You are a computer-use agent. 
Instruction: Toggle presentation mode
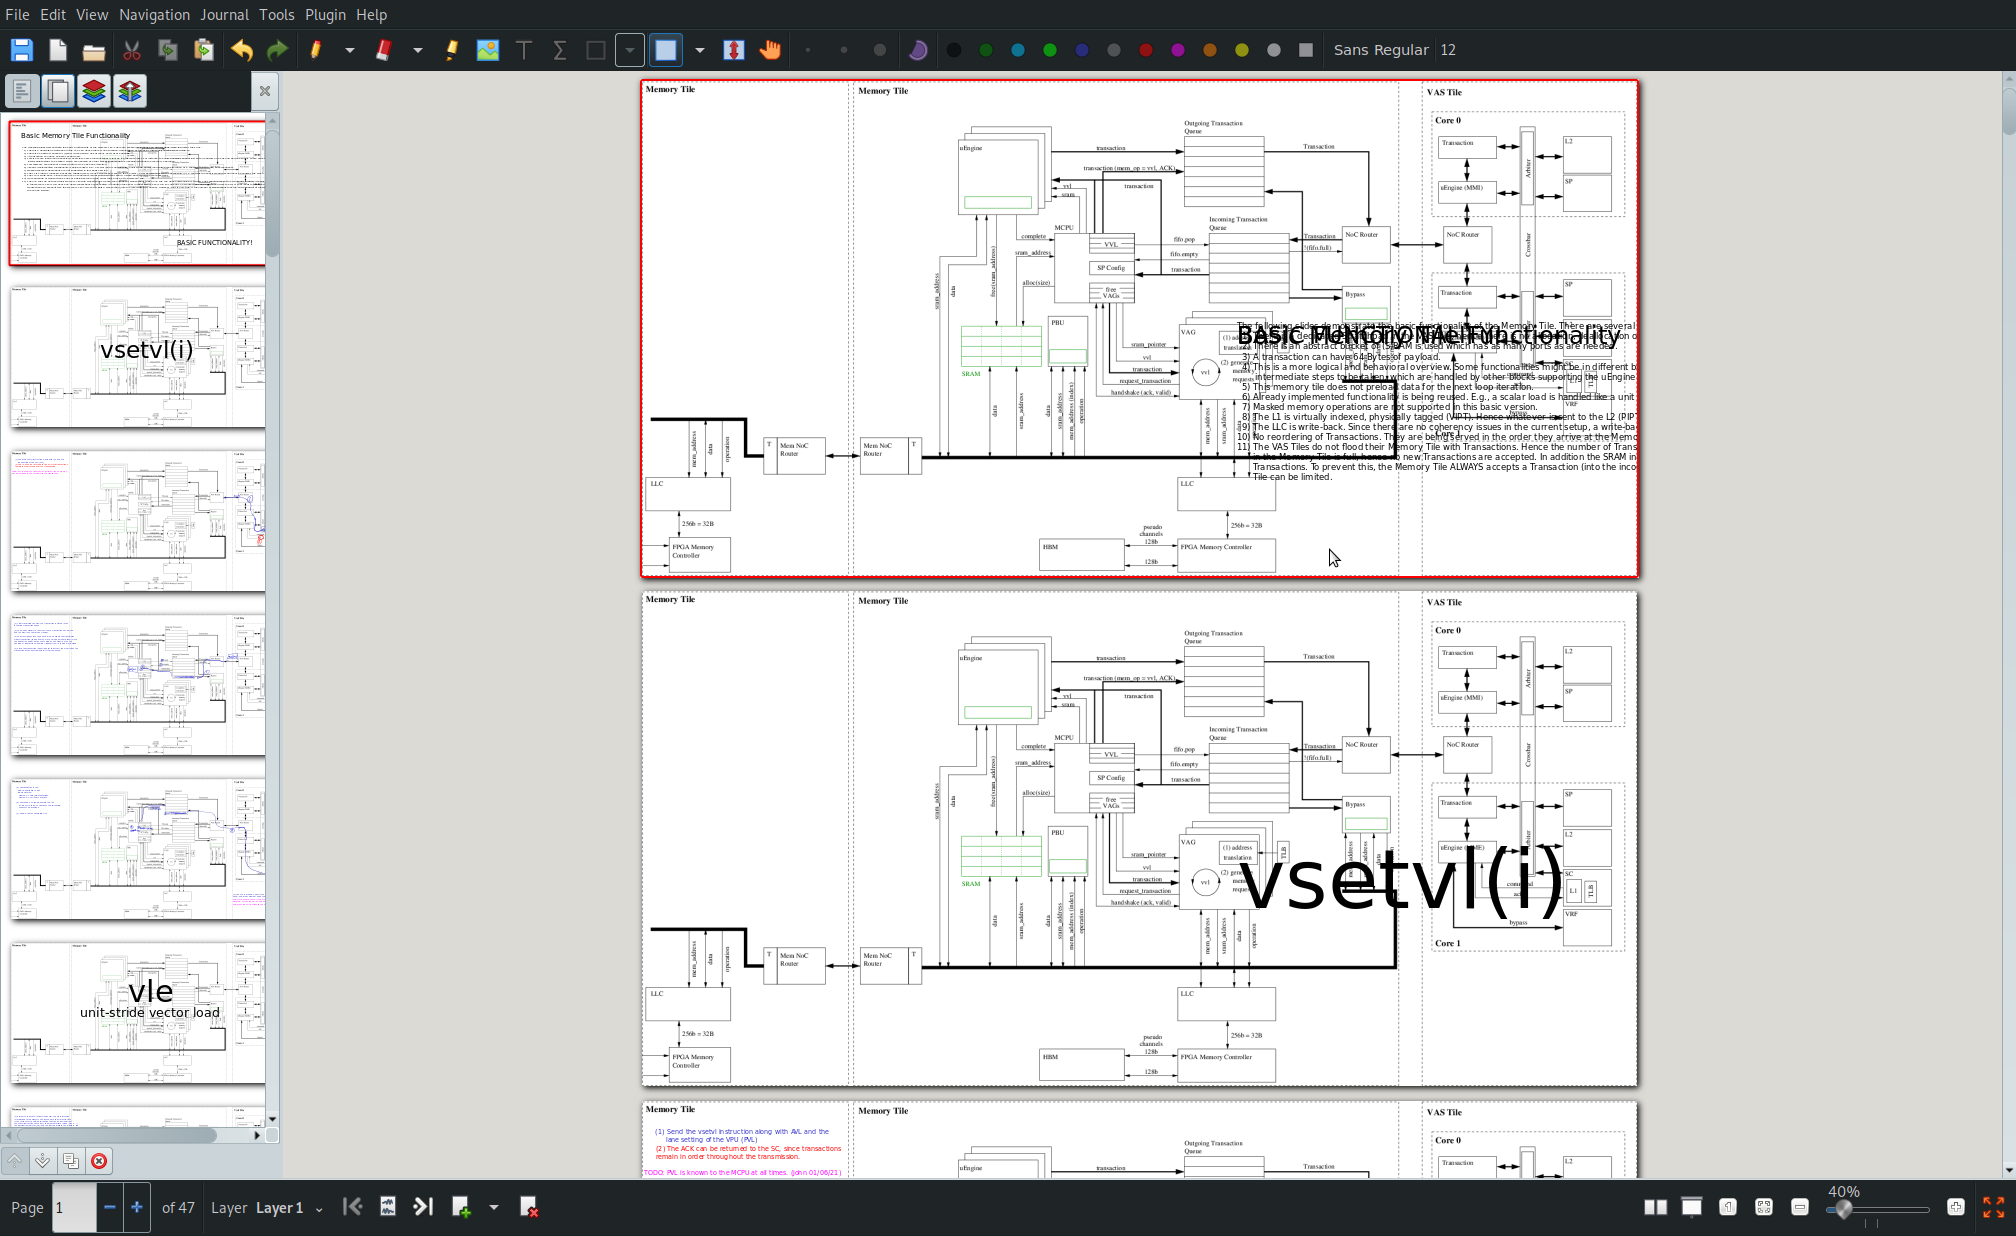click(1691, 1207)
